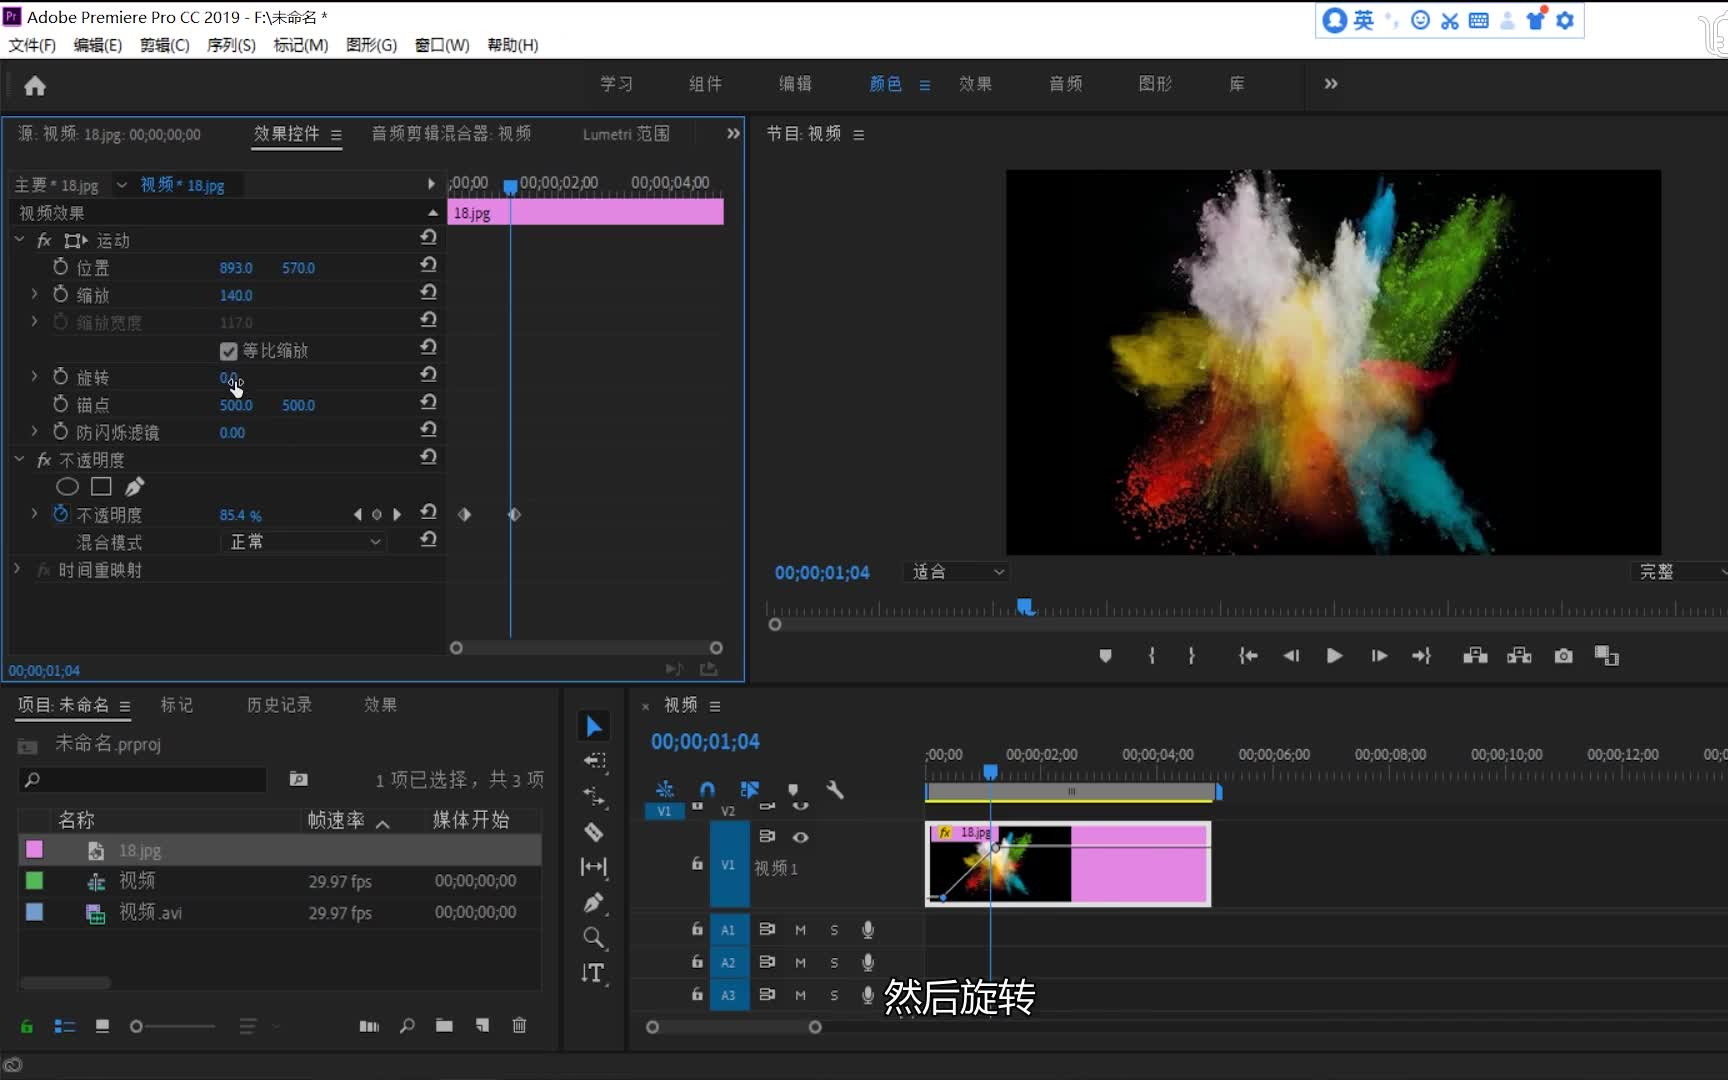1728x1080 pixels.
Task: Open the 混合模式 blend mode dropdown
Action: coord(303,542)
